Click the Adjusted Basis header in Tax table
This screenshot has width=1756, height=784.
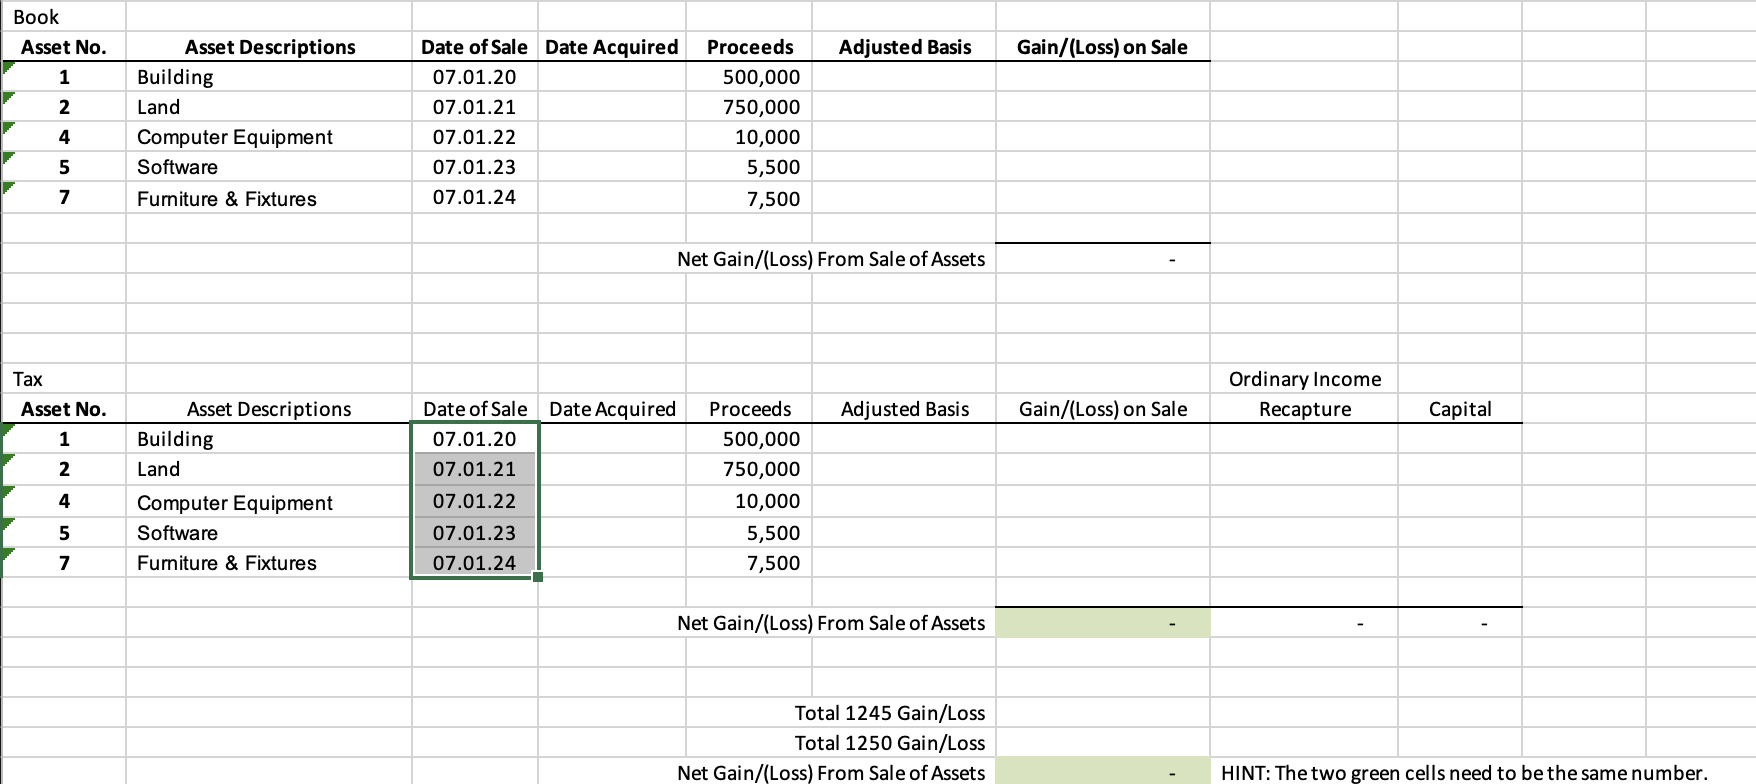point(905,409)
